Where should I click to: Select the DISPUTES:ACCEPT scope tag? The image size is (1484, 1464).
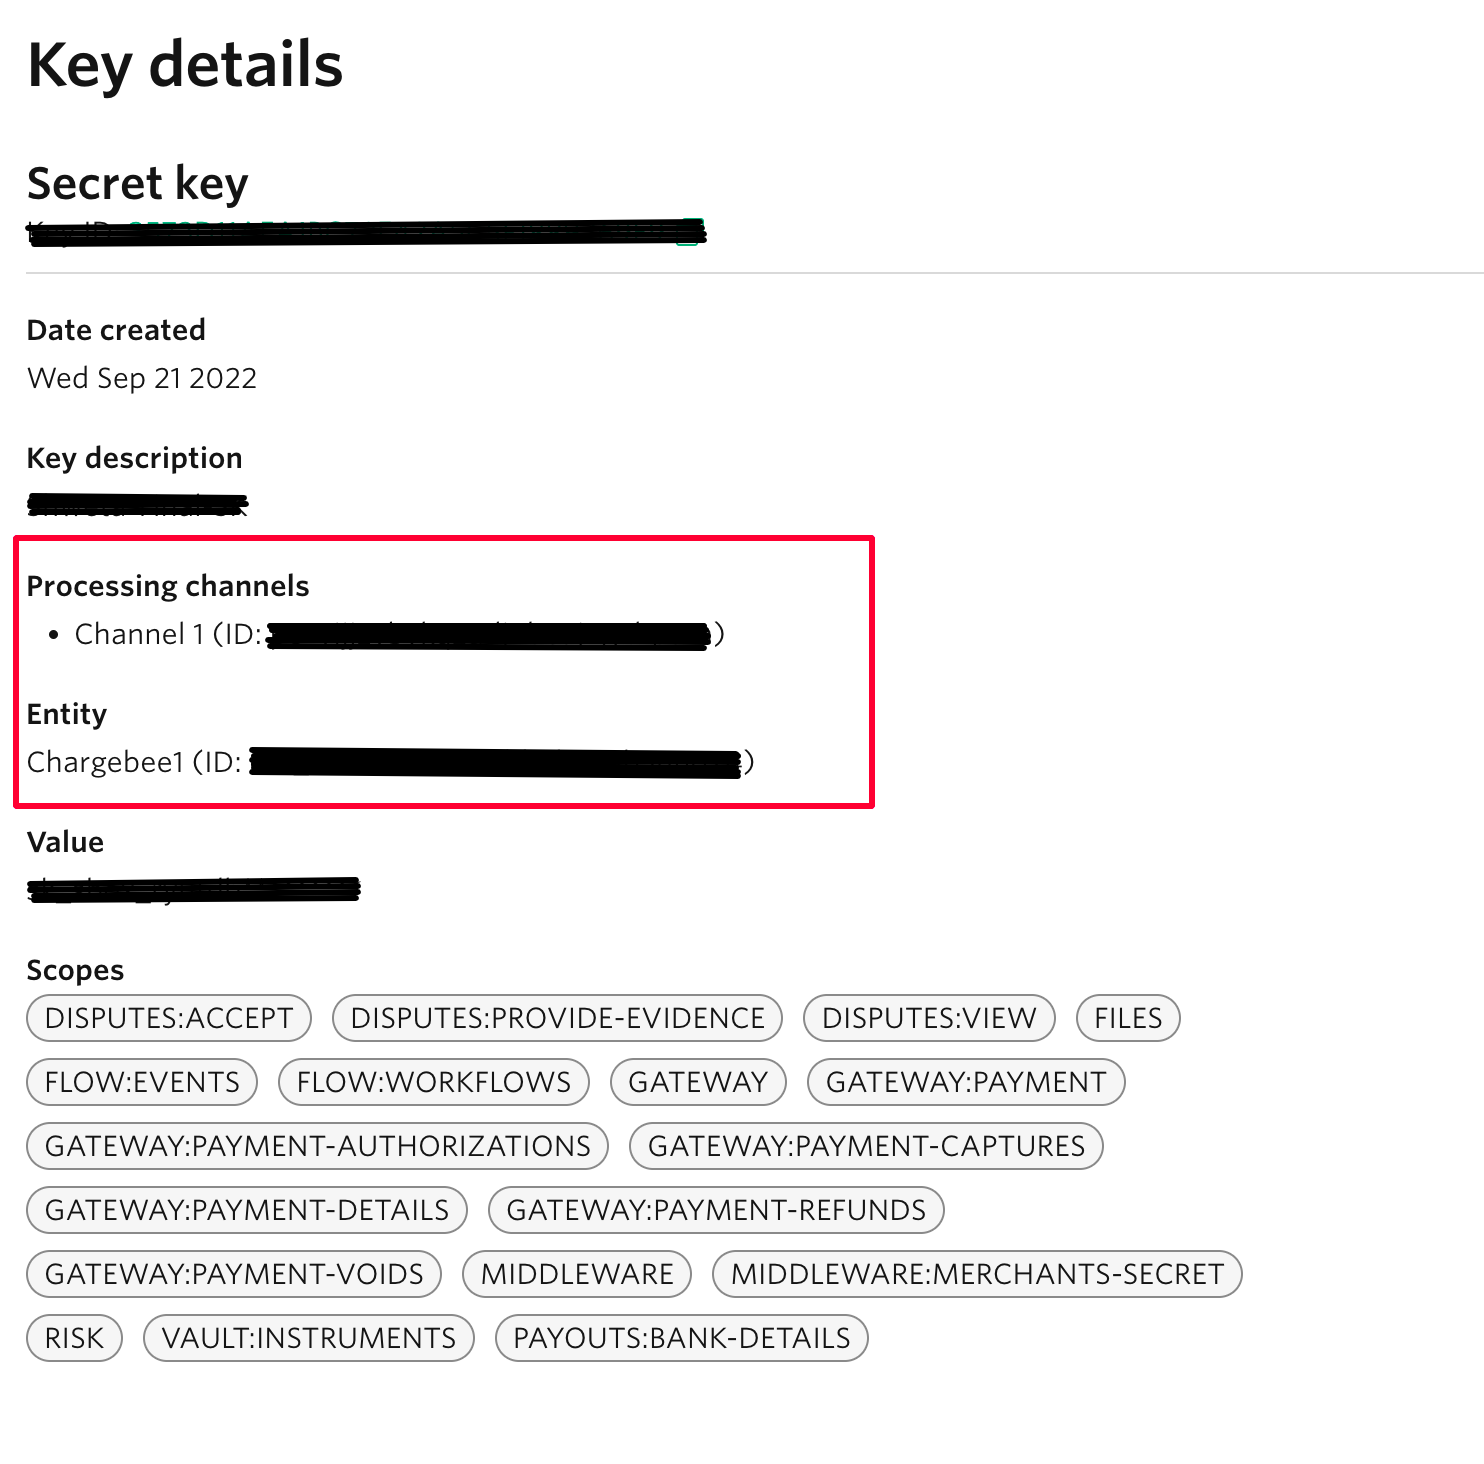(x=169, y=1018)
